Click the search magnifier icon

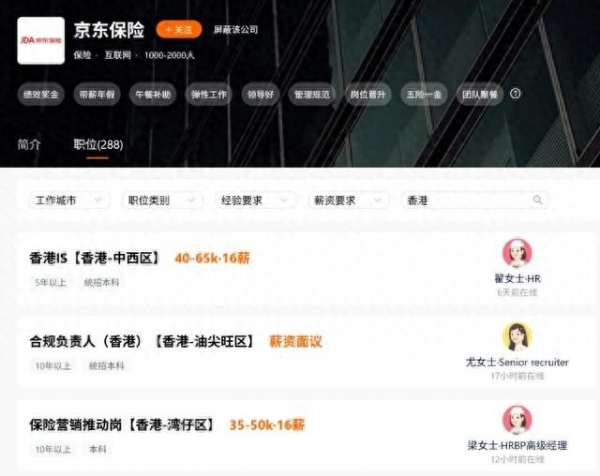pyautogui.click(x=538, y=200)
